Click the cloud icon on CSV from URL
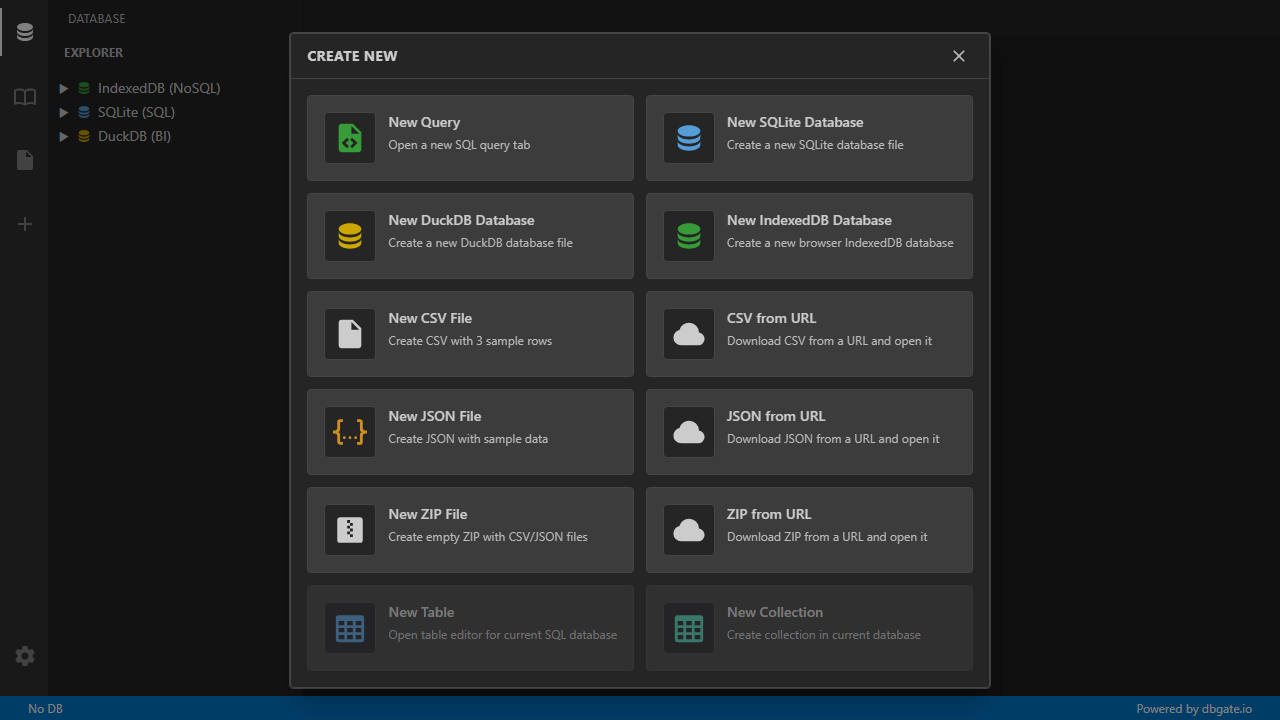 [x=688, y=334]
